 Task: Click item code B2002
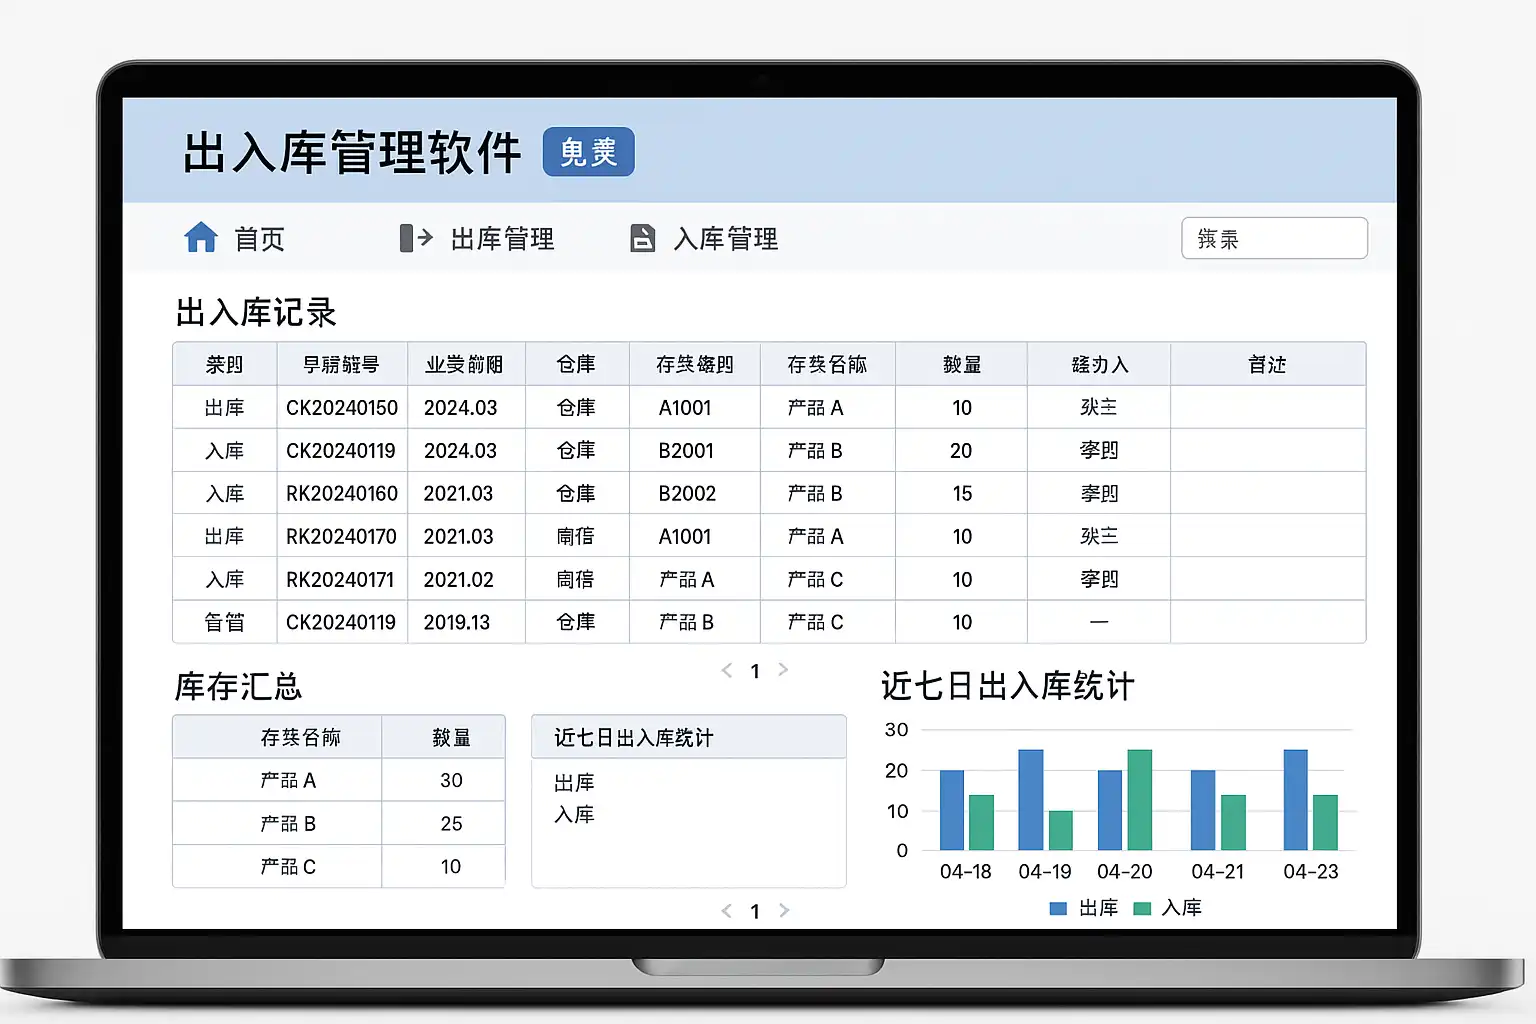point(687,494)
